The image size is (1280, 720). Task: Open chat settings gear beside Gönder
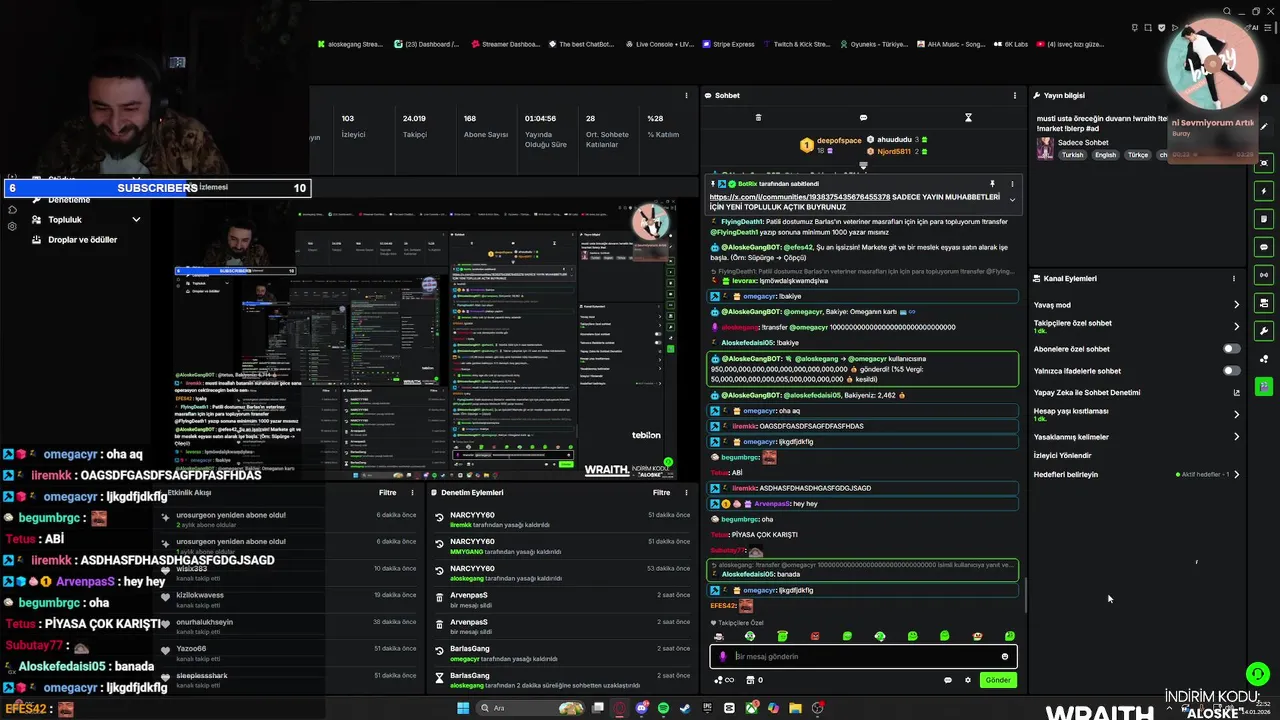967,680
